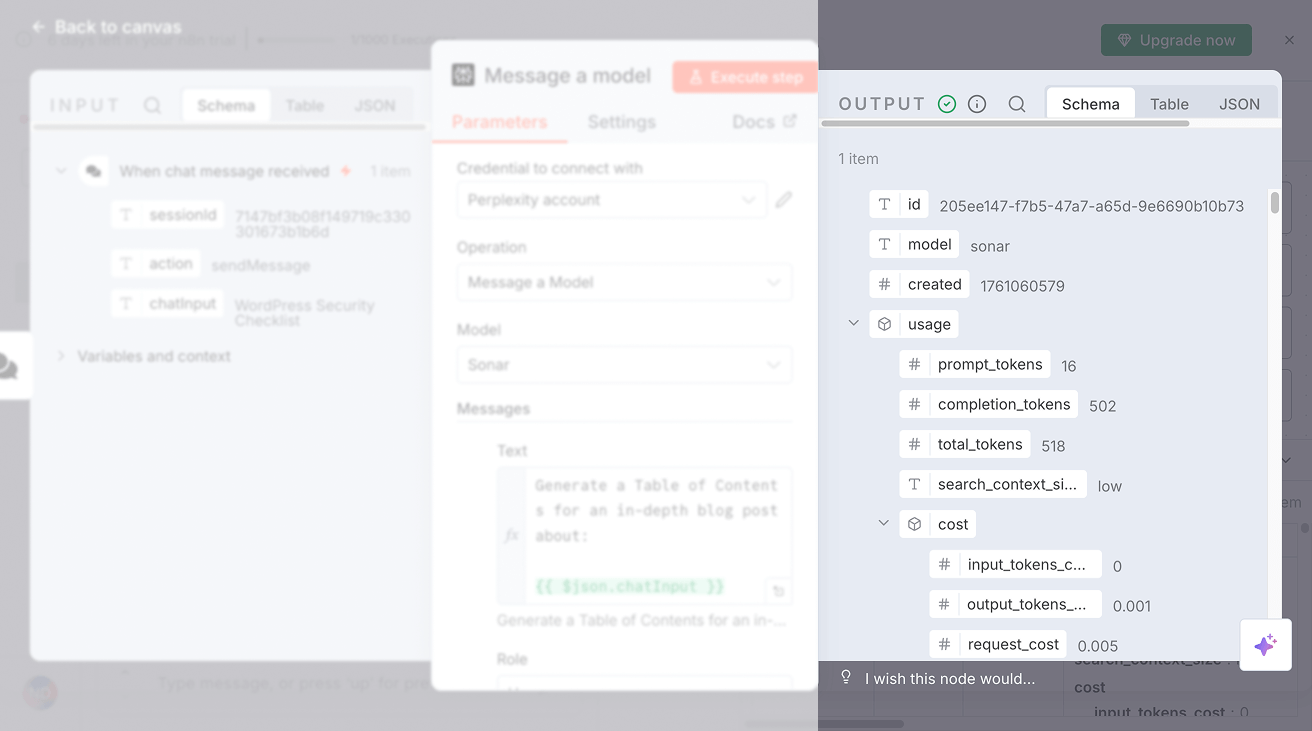The image size is (1312, 731).
Task: Edit the Perplexity credential with pencil icon
Action: (x=784, y=200)
